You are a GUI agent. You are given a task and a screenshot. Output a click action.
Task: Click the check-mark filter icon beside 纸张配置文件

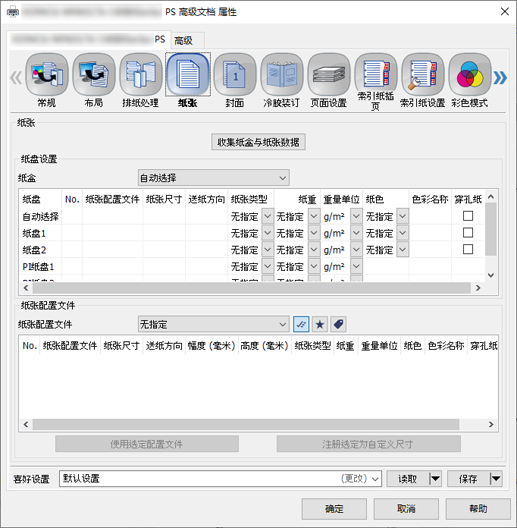301,324
